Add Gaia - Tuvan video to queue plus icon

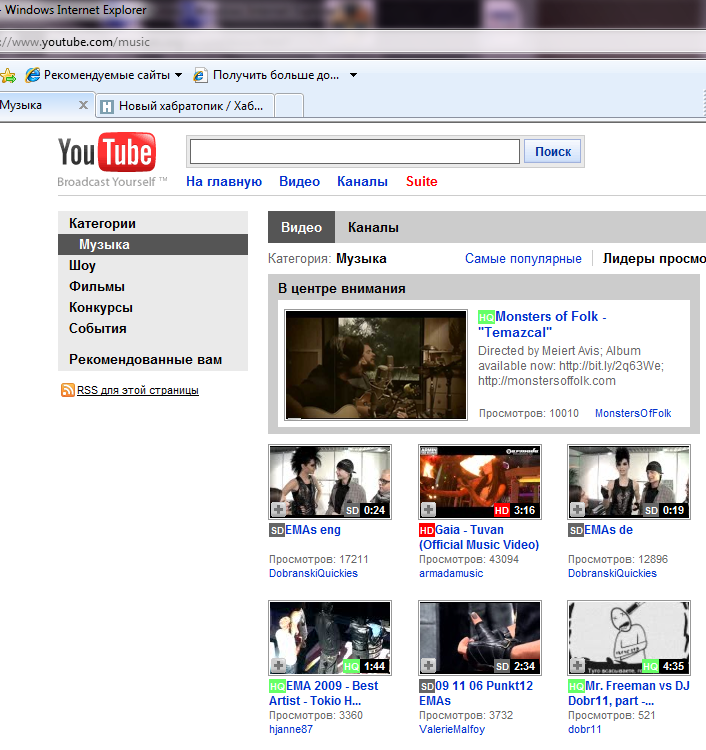pos(429,509)
